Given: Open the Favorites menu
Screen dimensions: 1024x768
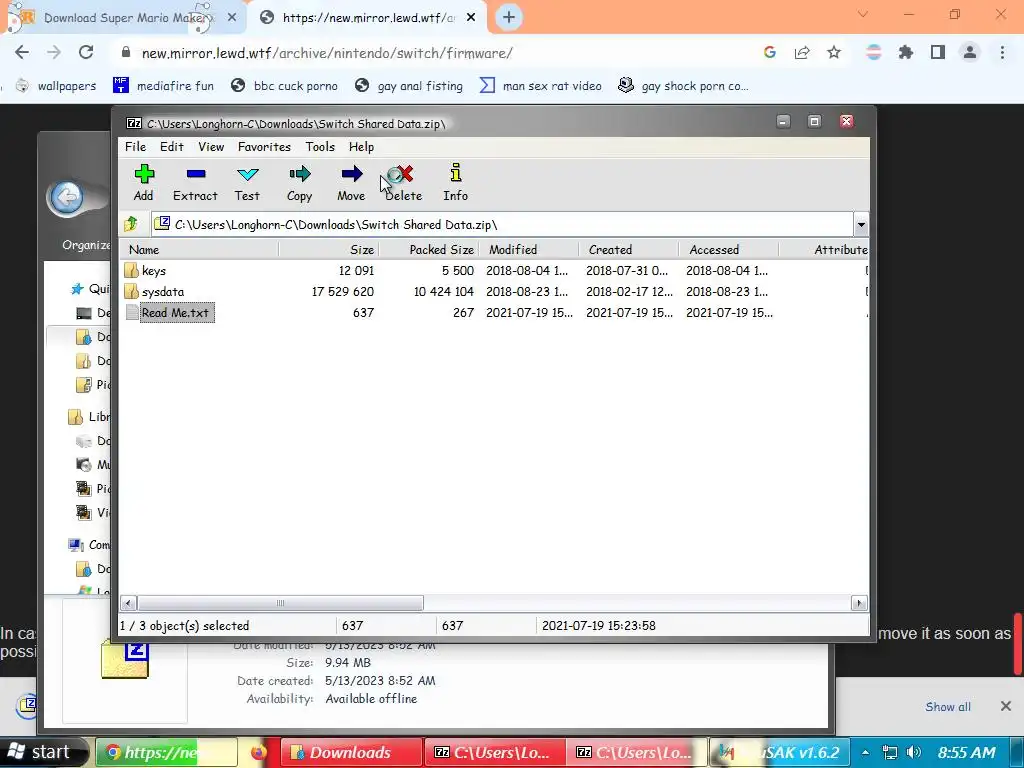Looking at the screenshot, I should 264,147.
